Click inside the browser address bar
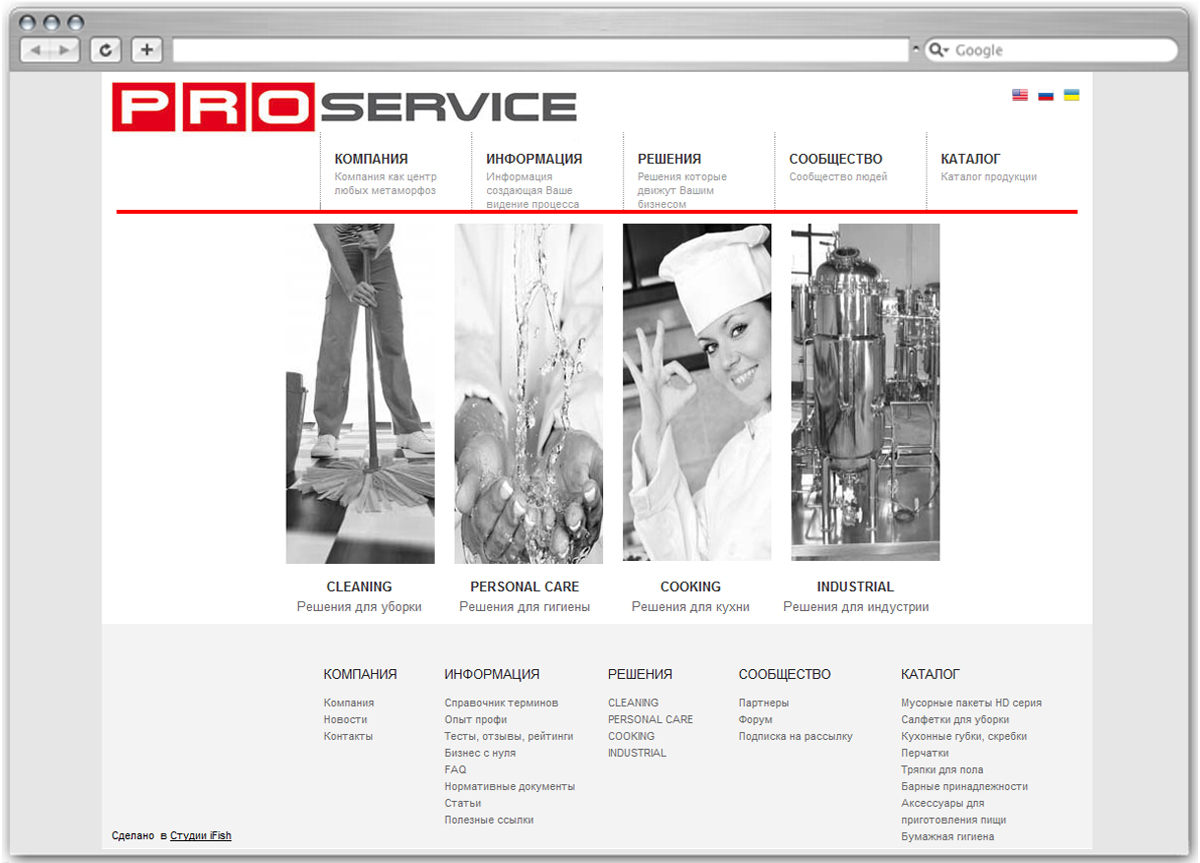Viewport: 1200px width, 863px height. click(x=540, y=48)
